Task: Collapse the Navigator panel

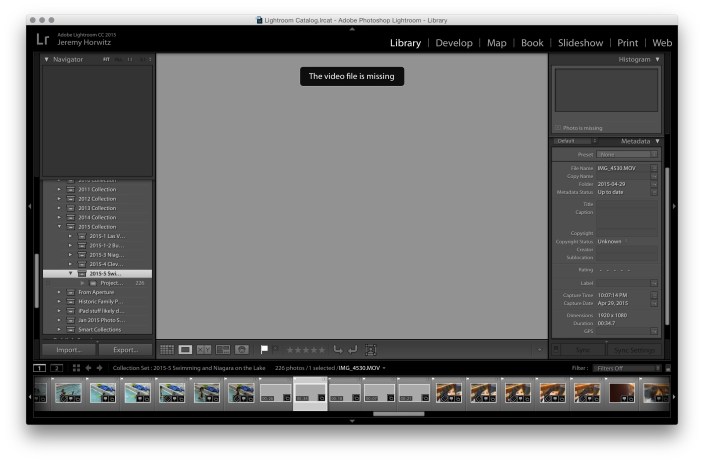Action: pyautogui.click(x=46, y=60)
